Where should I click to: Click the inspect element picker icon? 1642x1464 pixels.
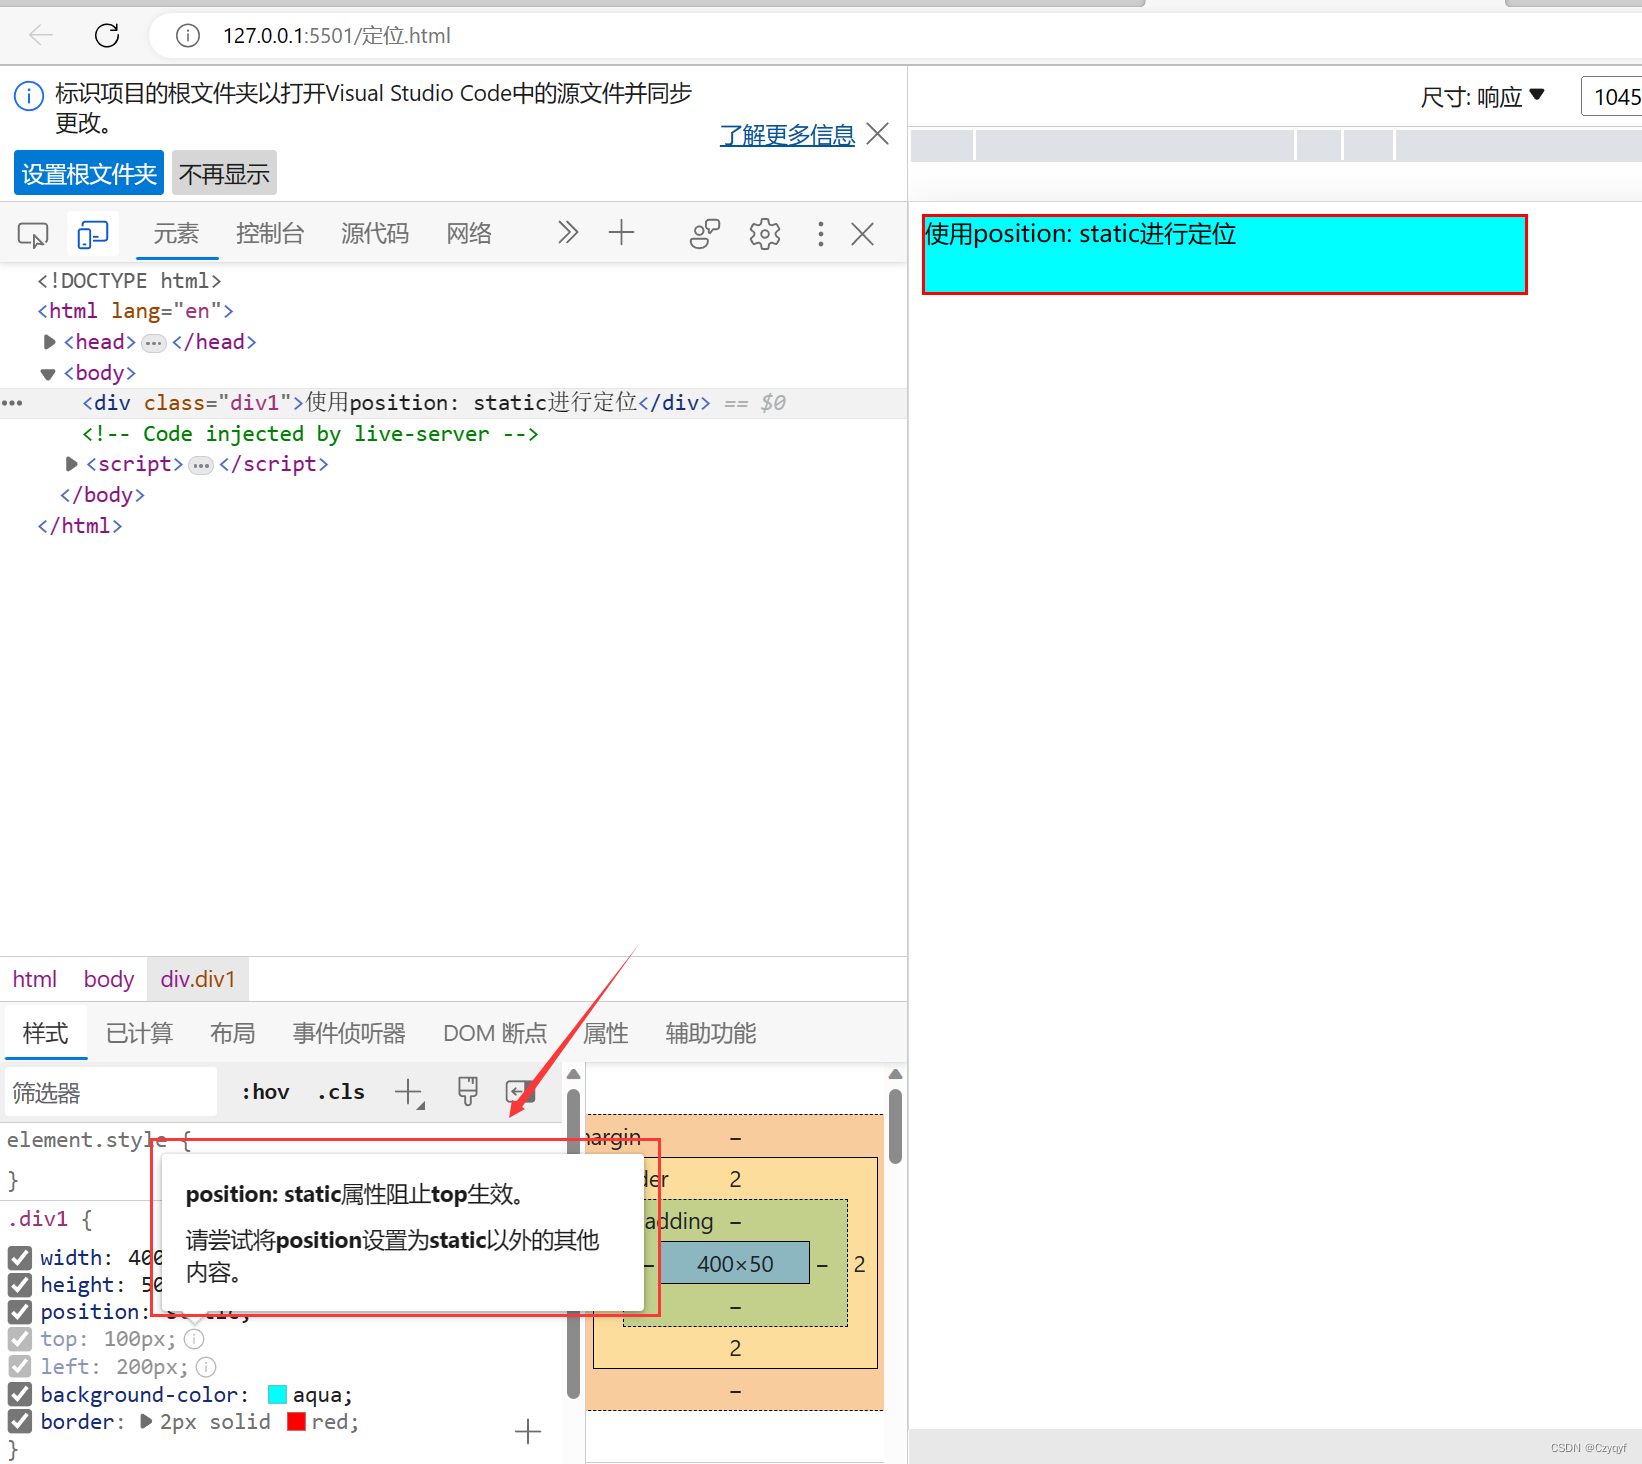click(x=33, y=235)
